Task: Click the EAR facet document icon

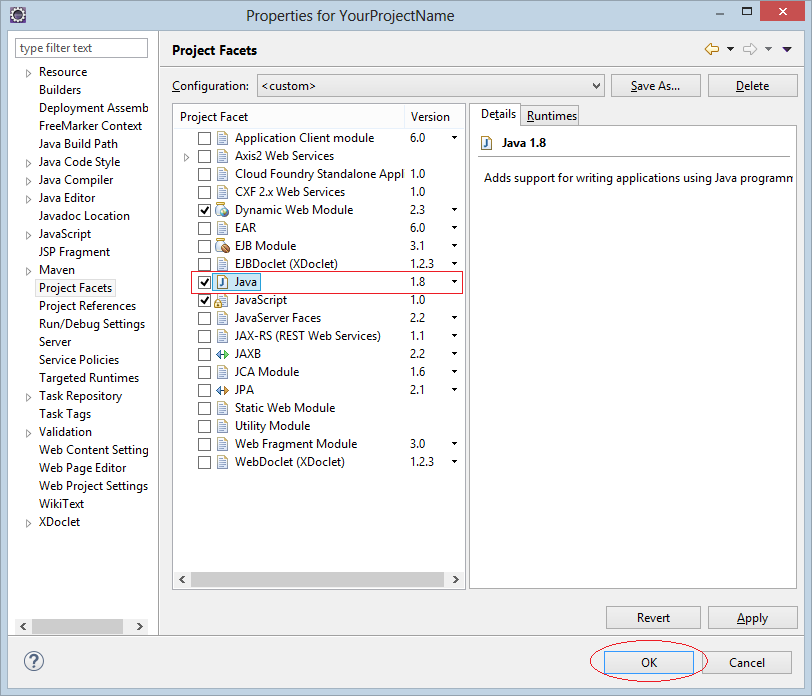Action: pyautogui.click(x=223, y=228)
